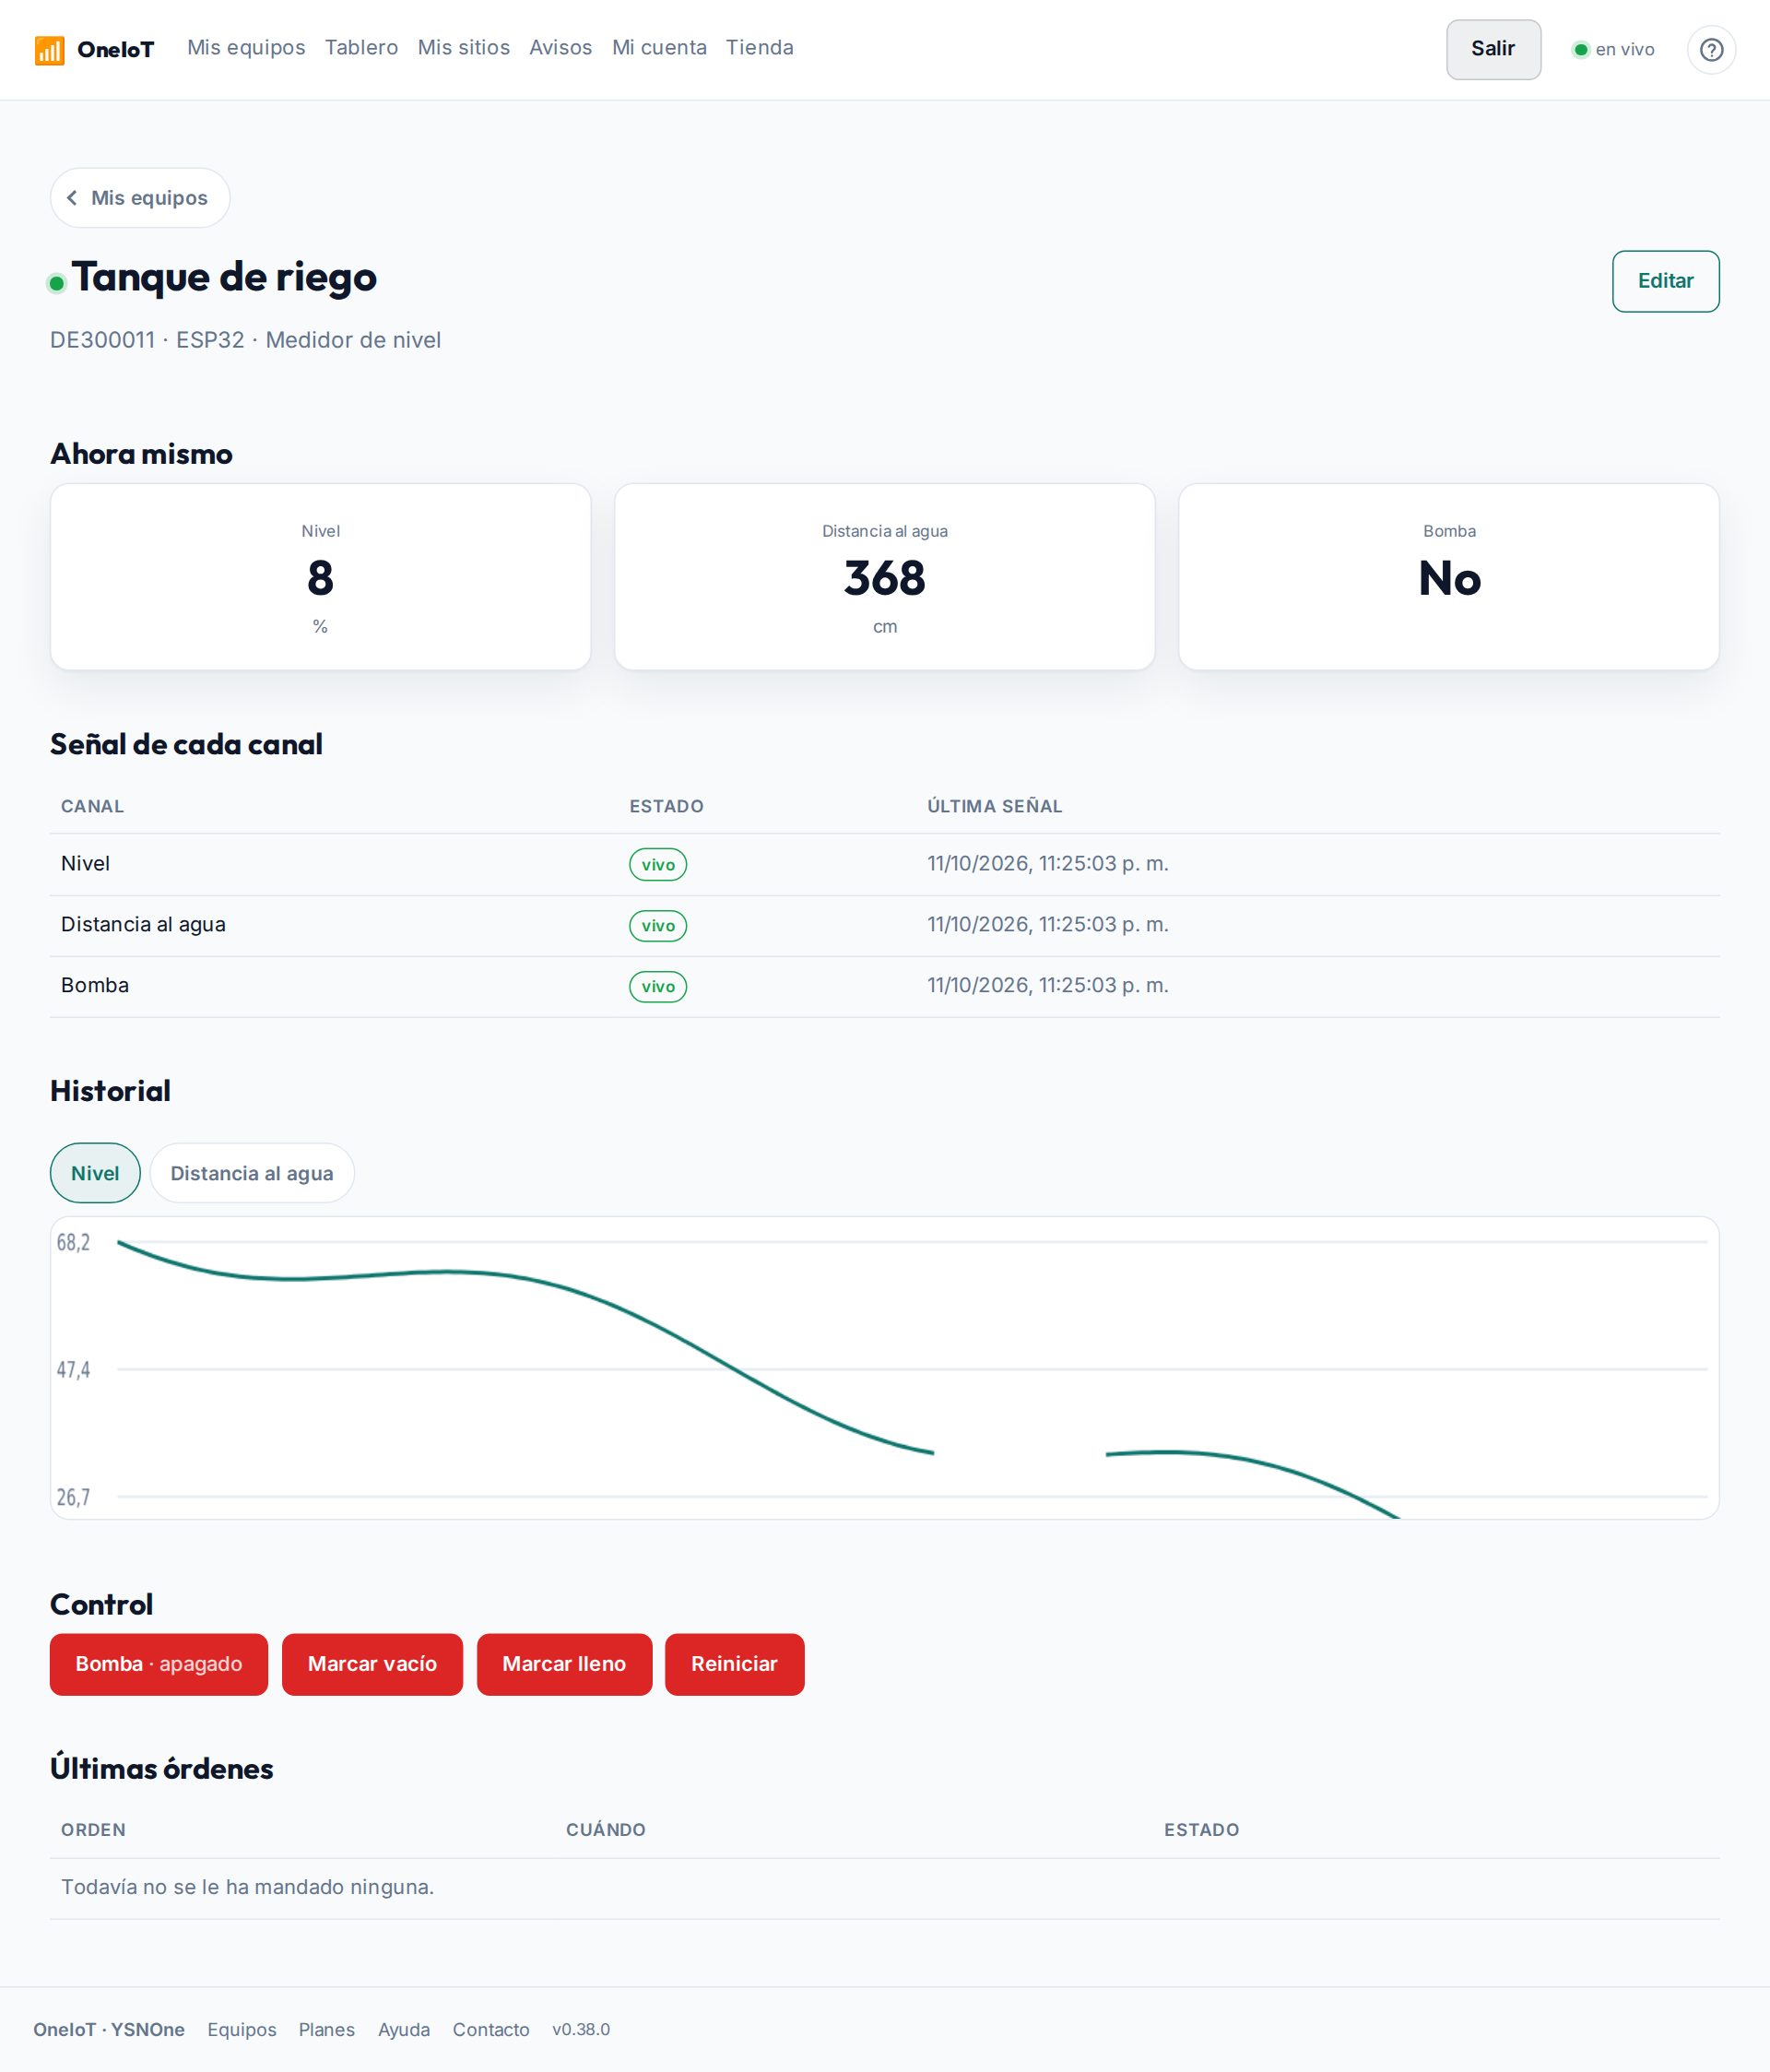This screenshot has width=1770, height=2072.
Task: Click the Distancia al agua 368 cm card
Action: [885, 577]
